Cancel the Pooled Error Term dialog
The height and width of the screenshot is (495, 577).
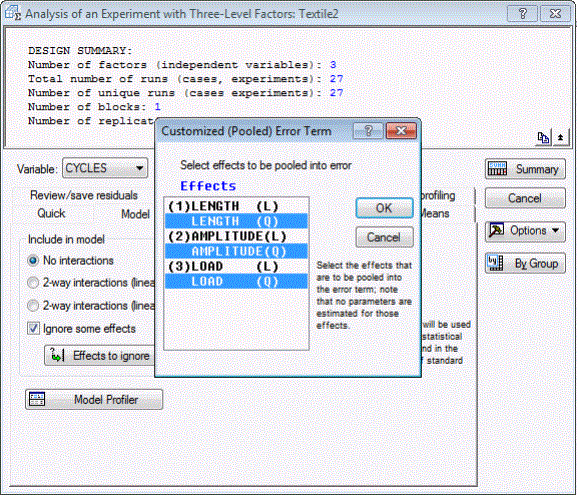pyautogui.click(x=384, y=237)
